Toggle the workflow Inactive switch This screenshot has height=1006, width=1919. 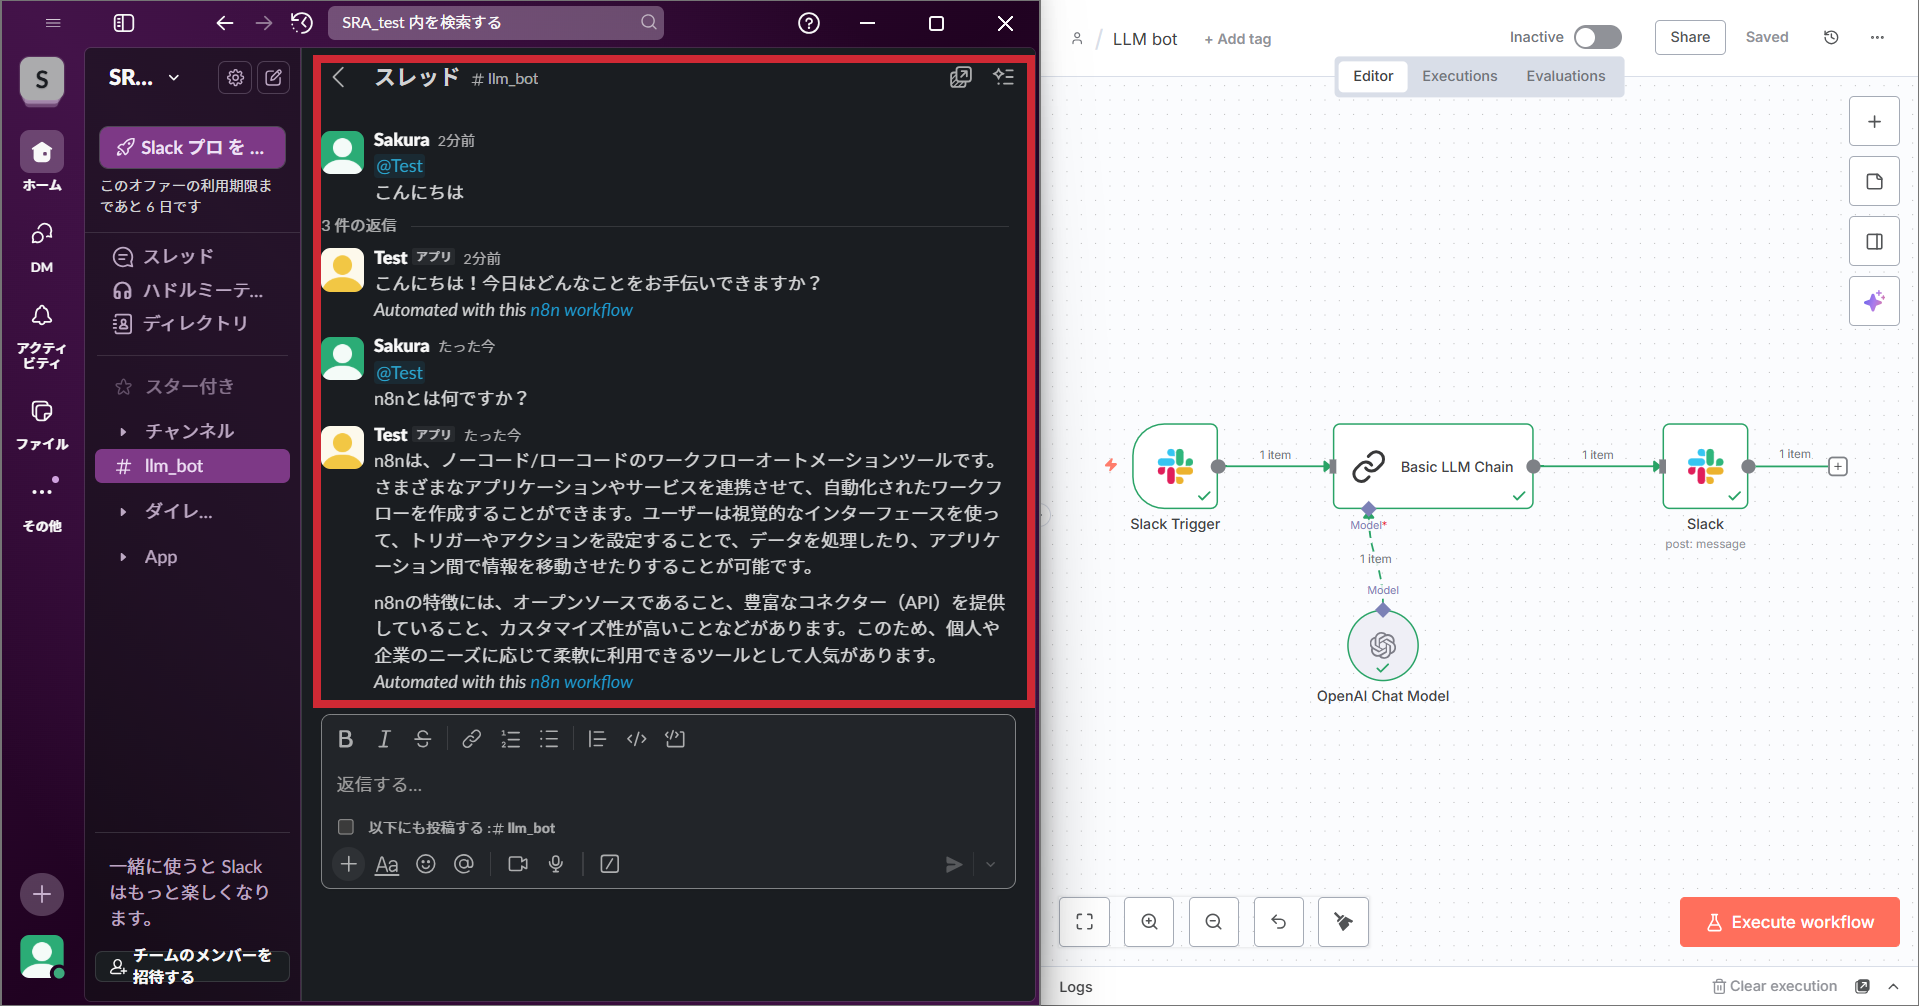coord(1597,37)
